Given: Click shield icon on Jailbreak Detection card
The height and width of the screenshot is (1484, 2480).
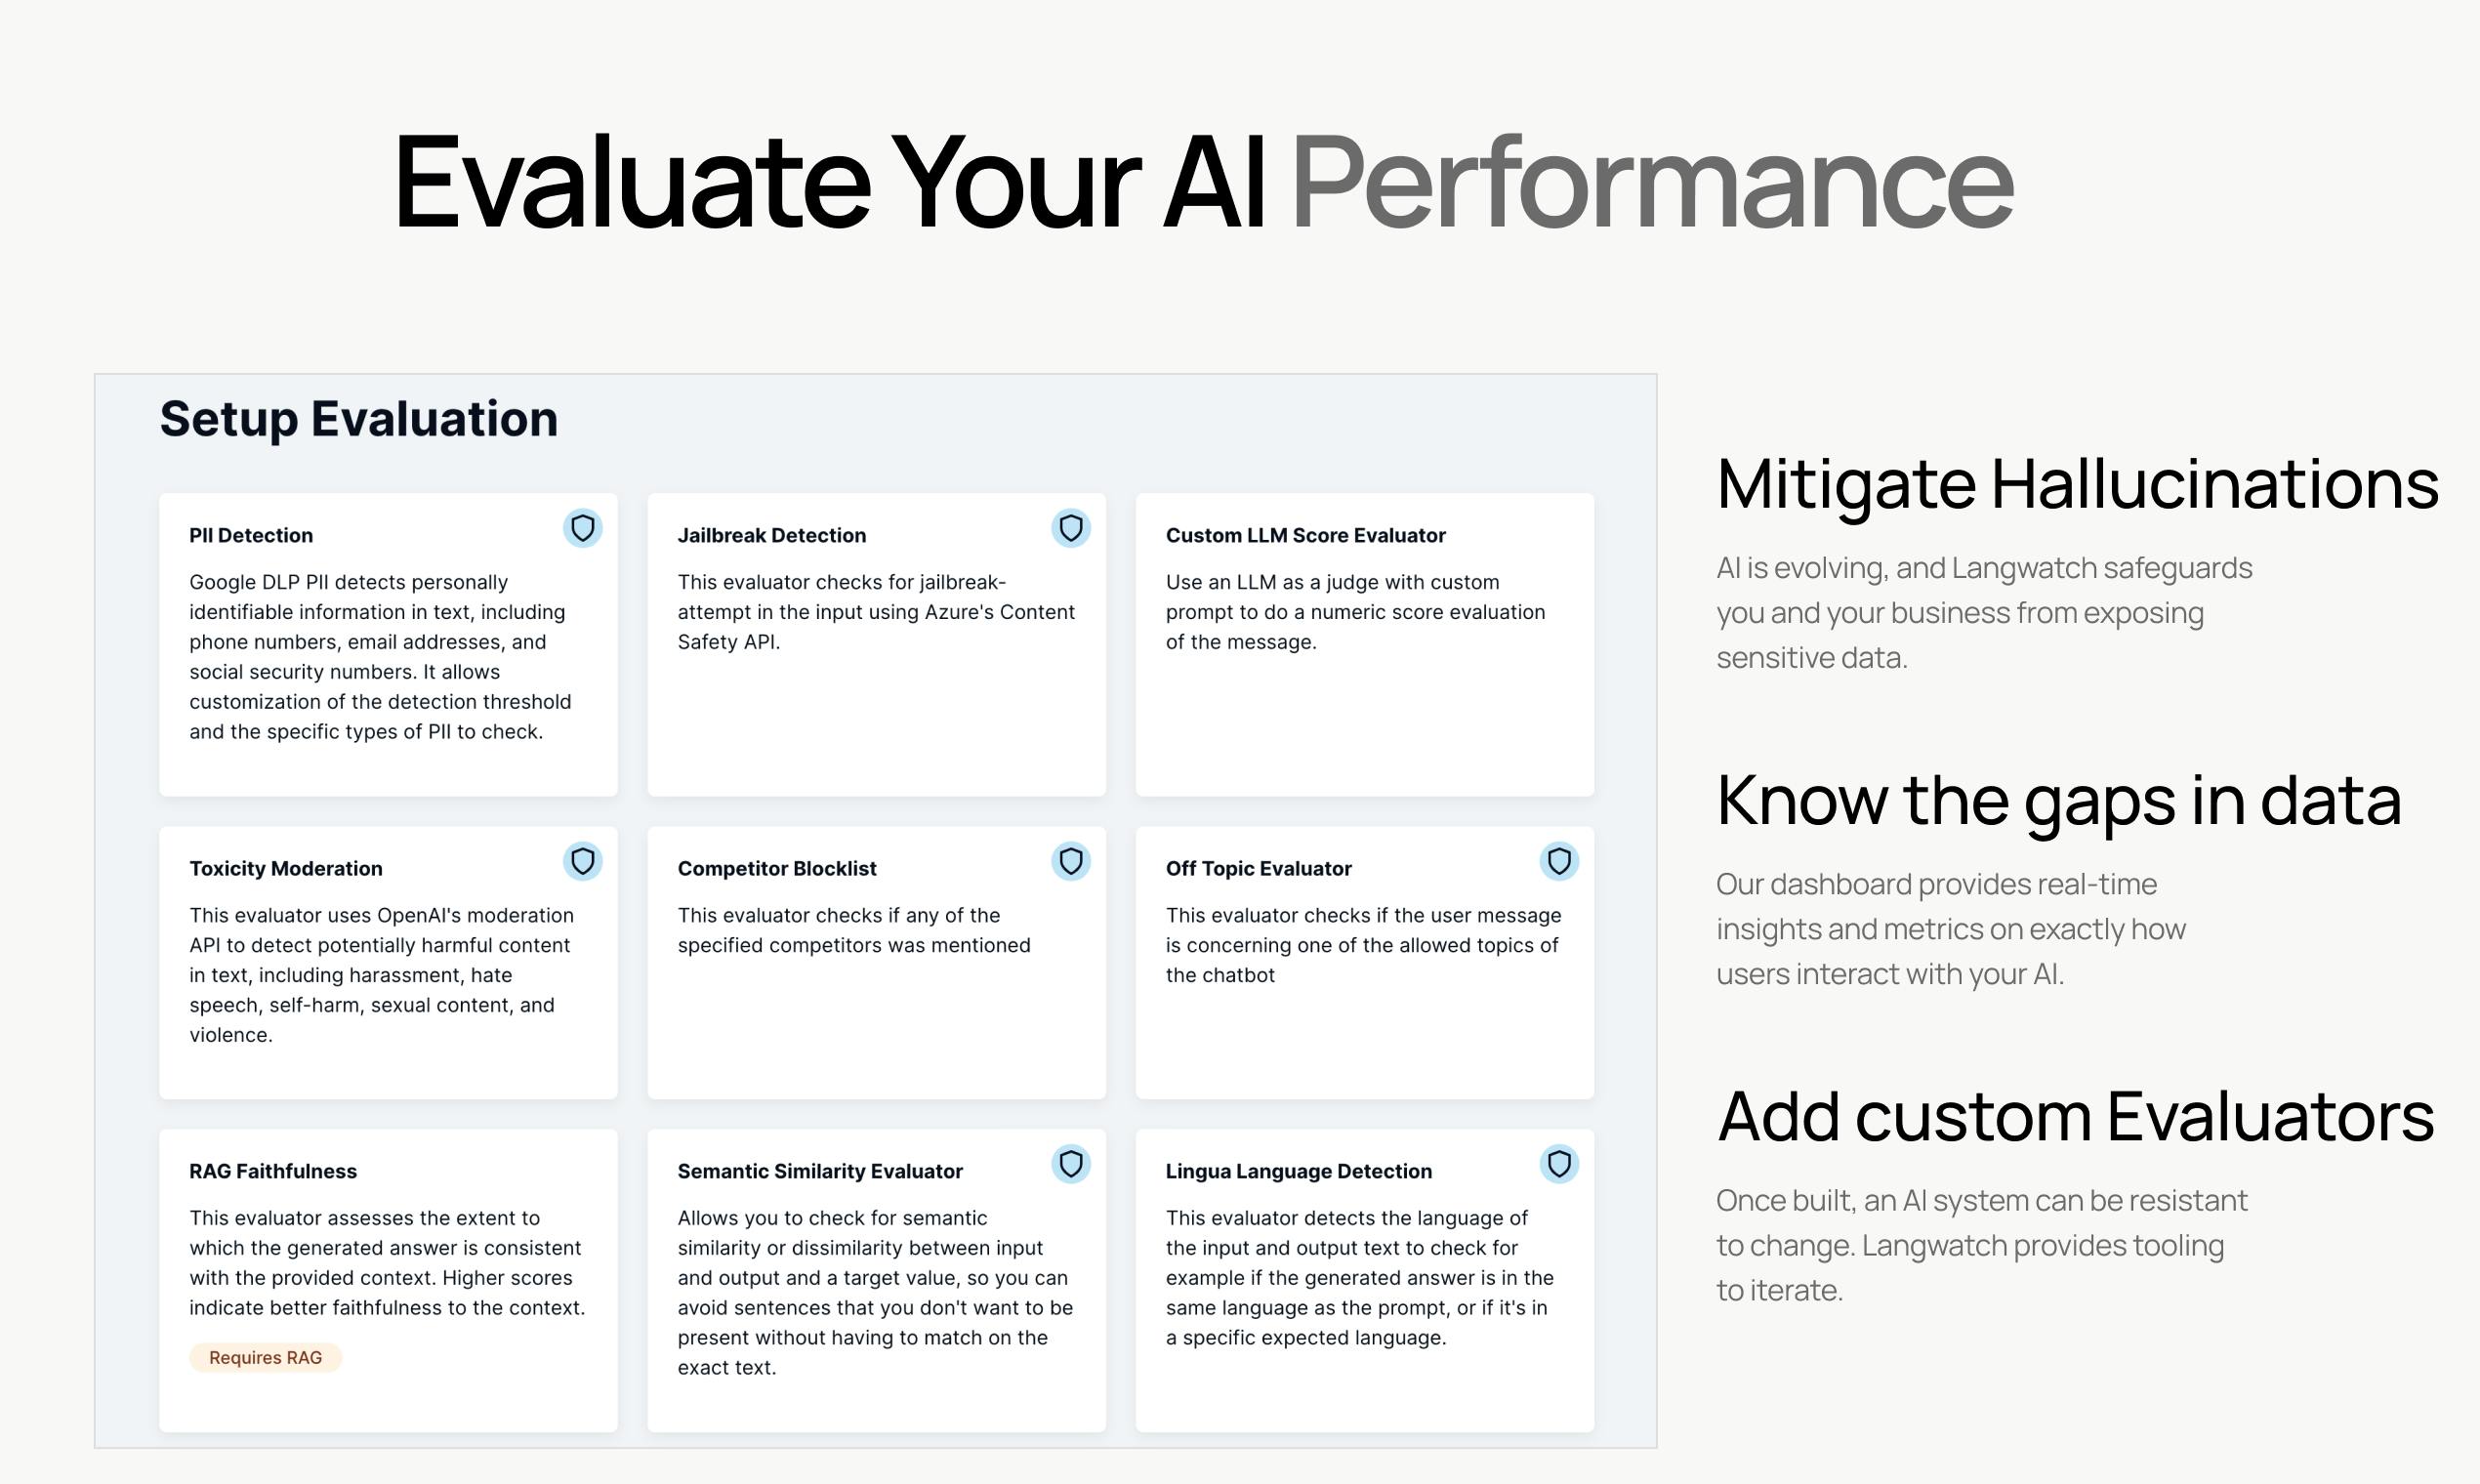Looking at the screenshot, I should 1070,528.
